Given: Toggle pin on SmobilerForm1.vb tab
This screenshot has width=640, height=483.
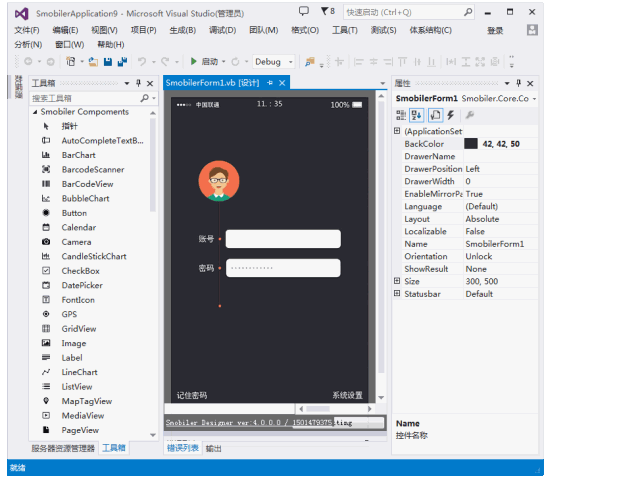Looking at the screenshot, I should point(270,83).
